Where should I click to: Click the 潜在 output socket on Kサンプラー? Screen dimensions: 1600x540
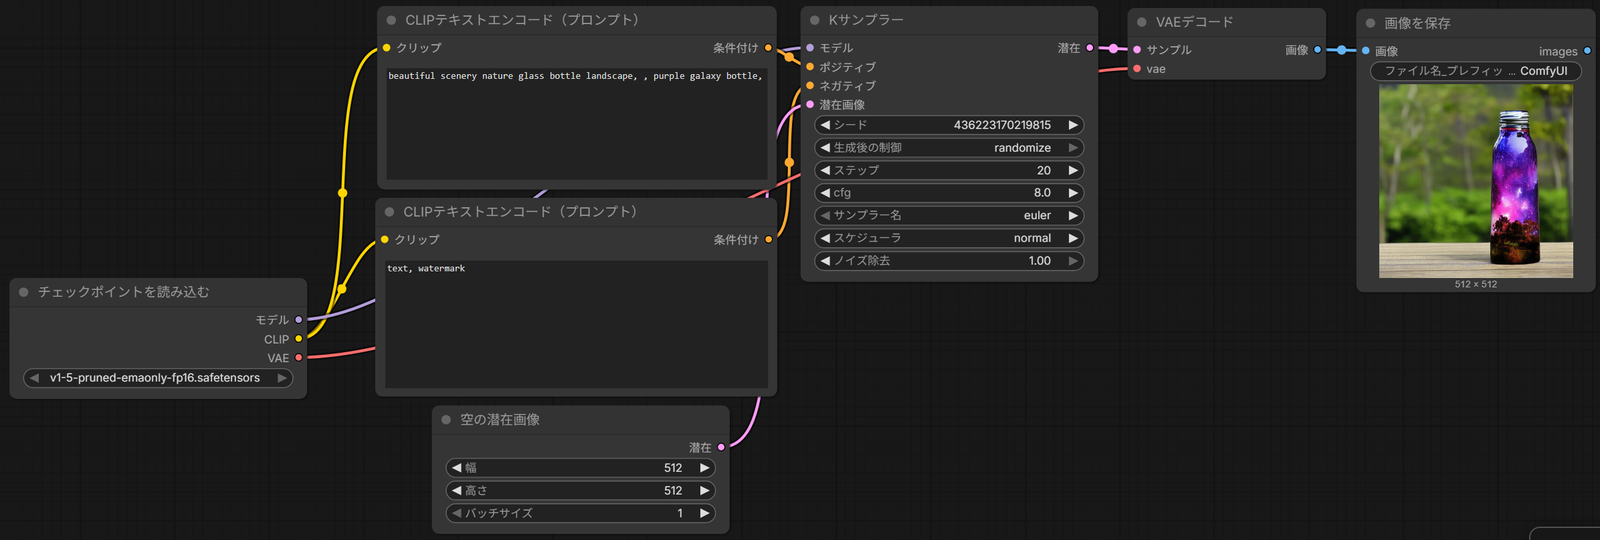click(1090, 48)
